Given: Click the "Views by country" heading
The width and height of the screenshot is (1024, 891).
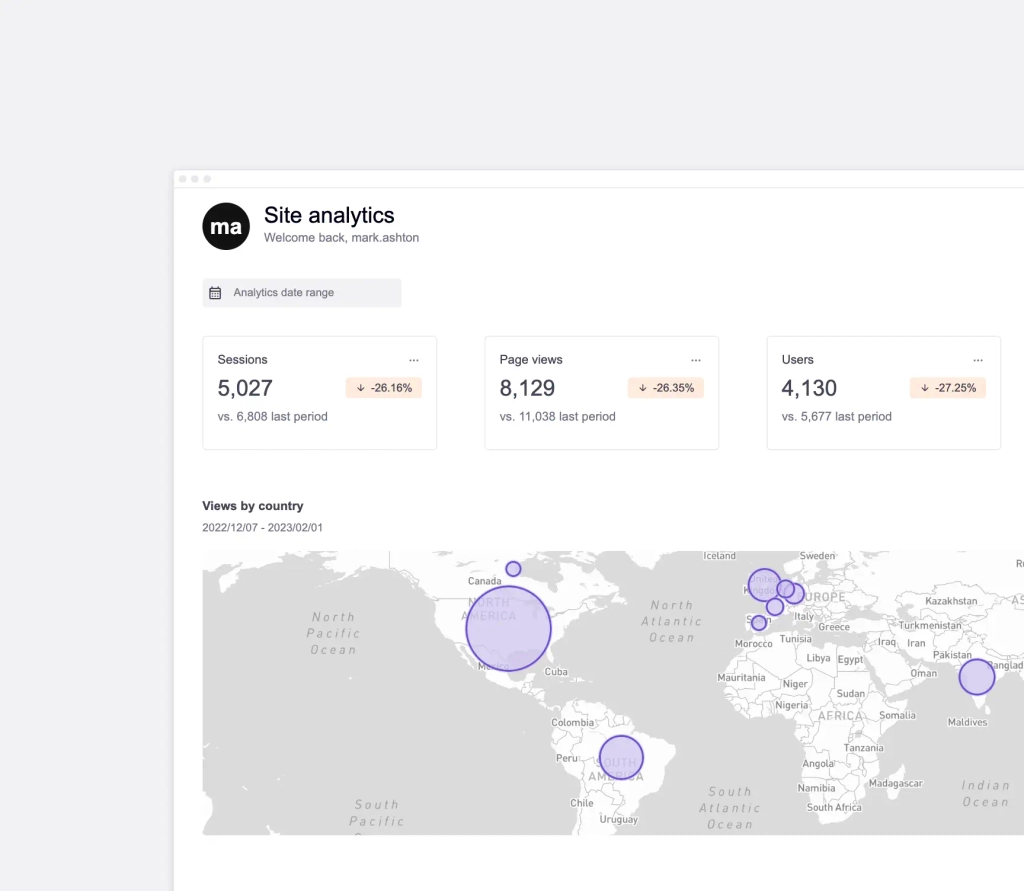Looking at the screenshot, I should [x=253, y=506].
